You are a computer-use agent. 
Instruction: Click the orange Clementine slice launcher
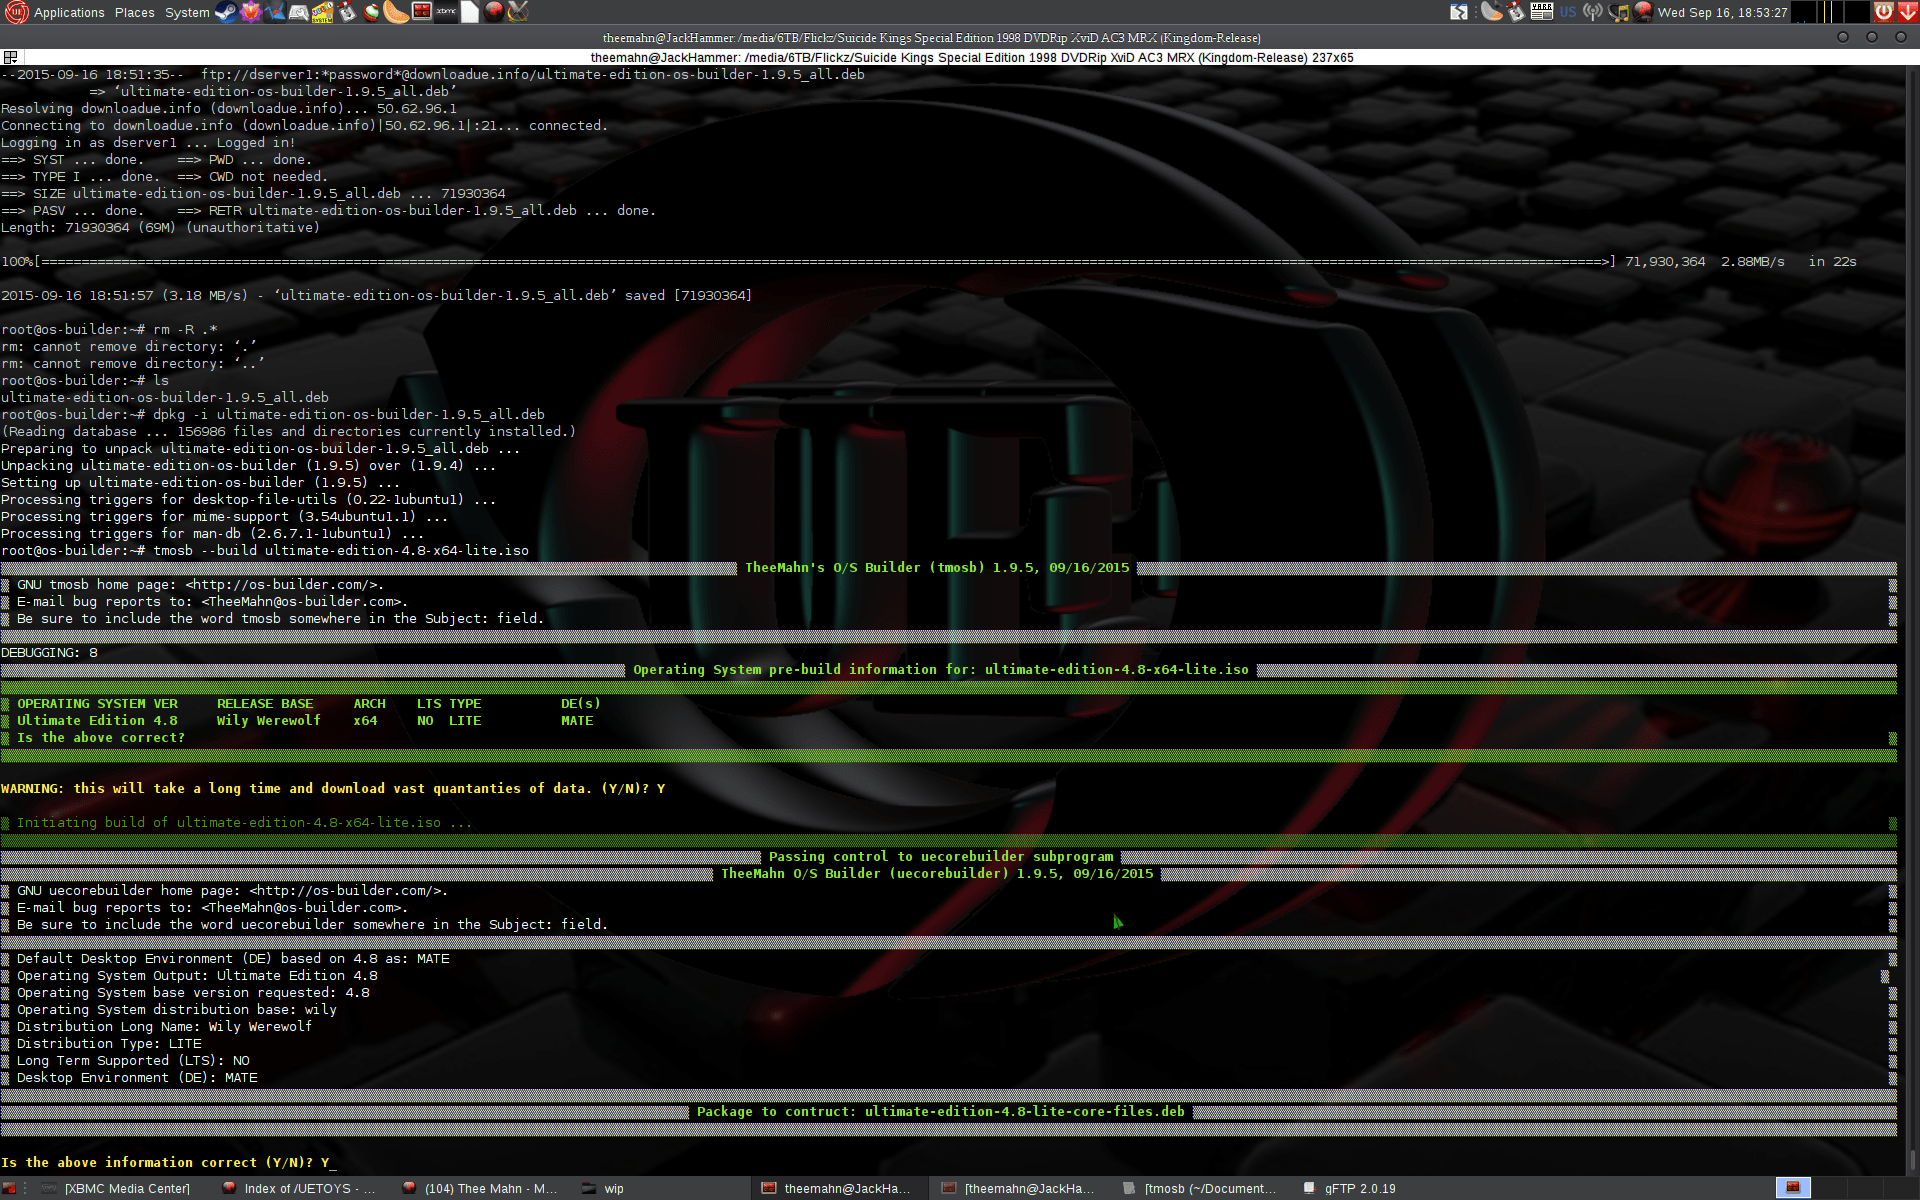[x=395, y=12]
